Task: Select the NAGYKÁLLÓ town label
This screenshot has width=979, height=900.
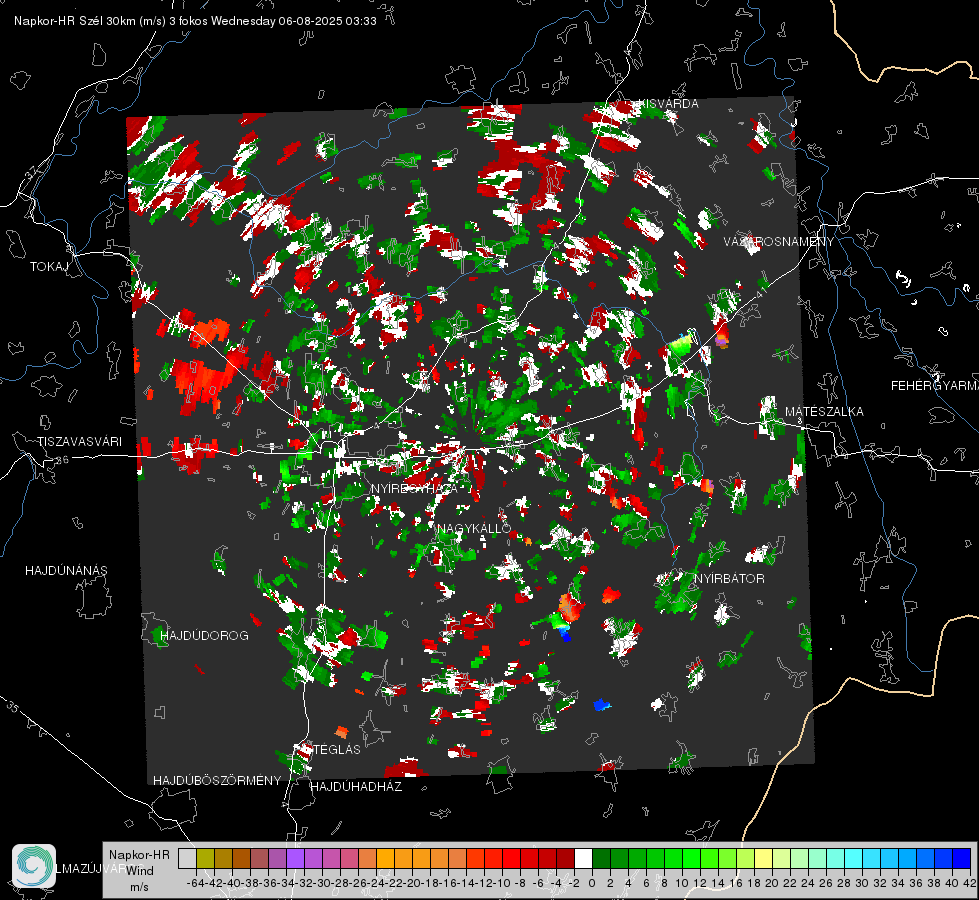Action: pos(474,529)
